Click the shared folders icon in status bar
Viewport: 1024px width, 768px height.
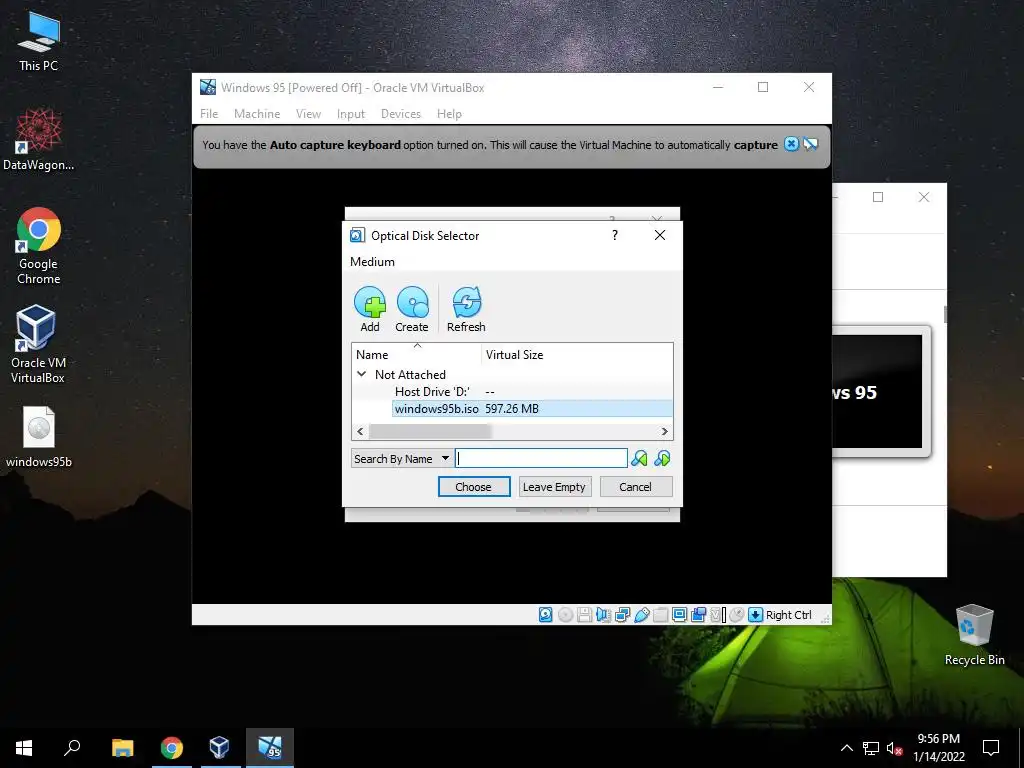(660, 615)
